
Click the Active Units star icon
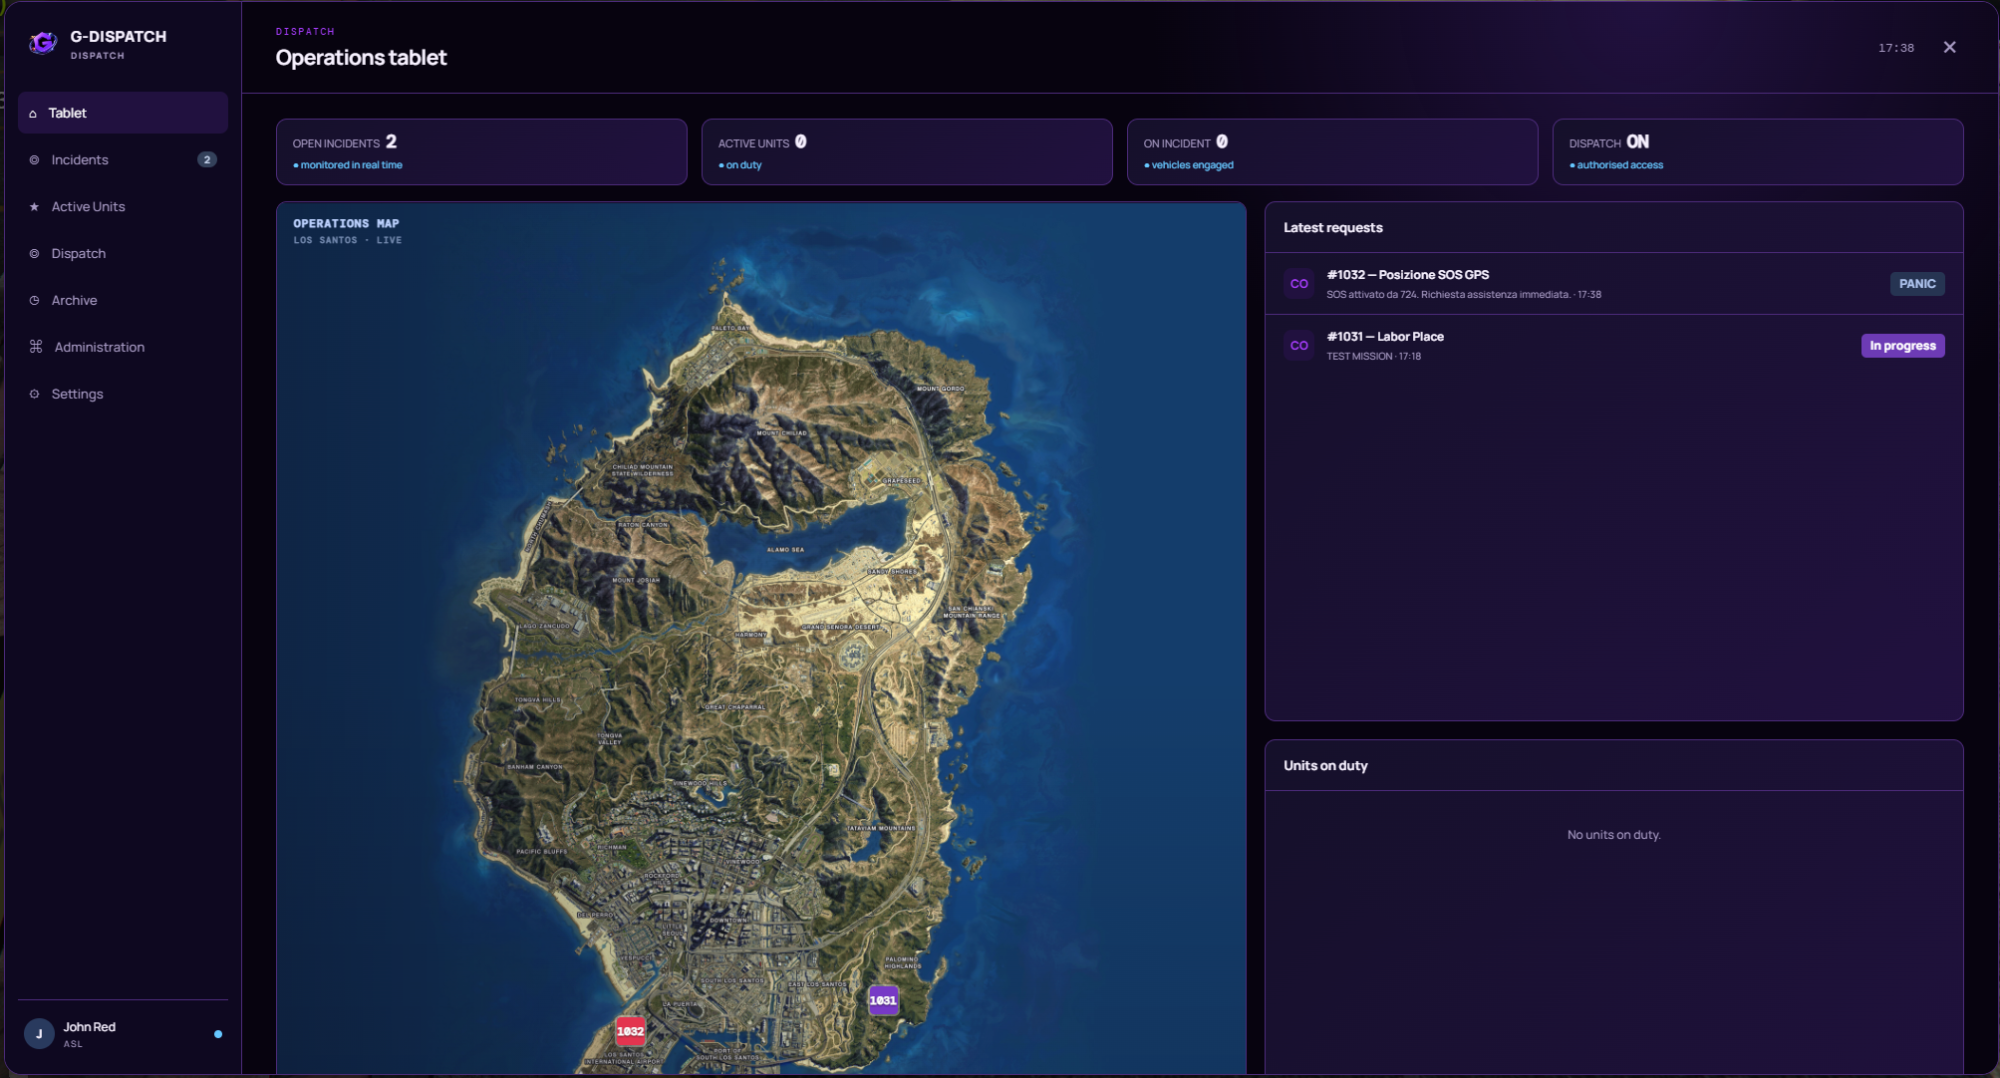pos(34,207)
